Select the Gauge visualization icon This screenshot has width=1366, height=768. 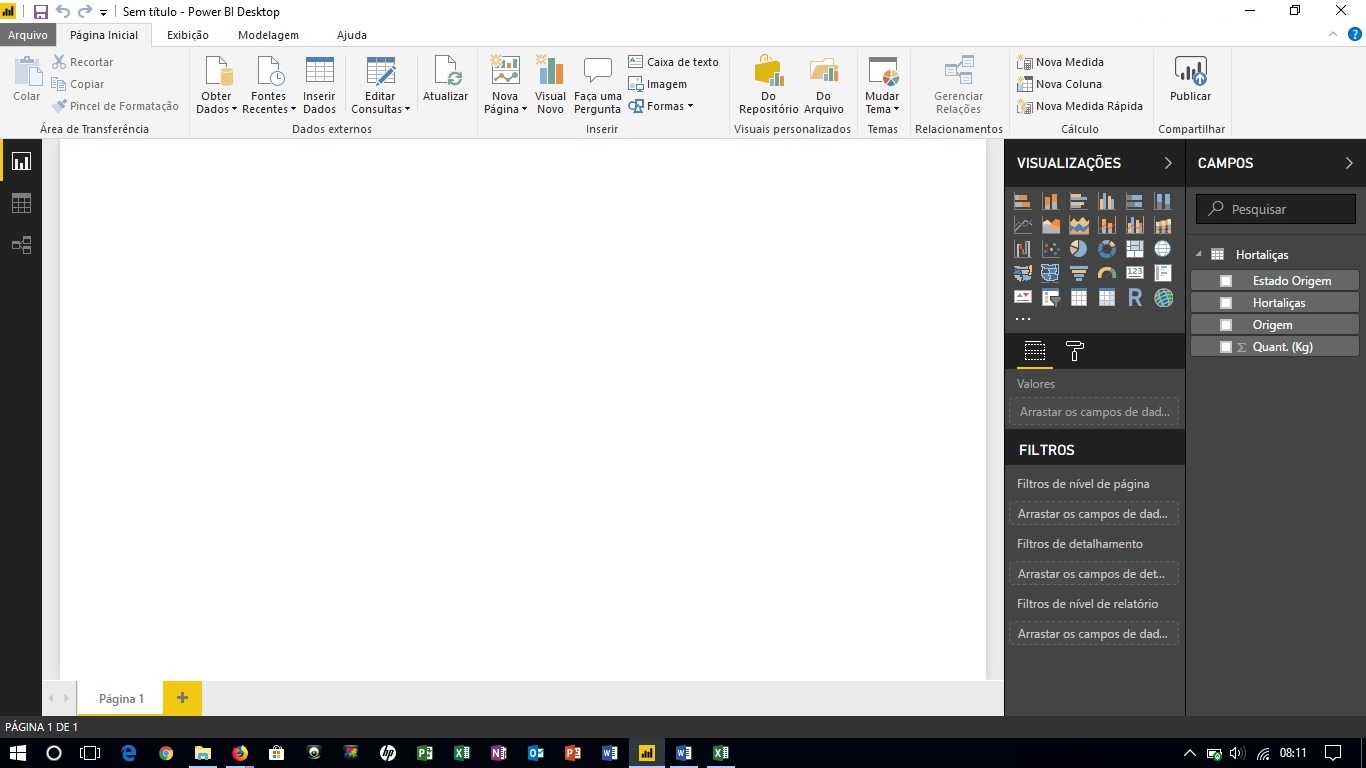[1106, 273]
